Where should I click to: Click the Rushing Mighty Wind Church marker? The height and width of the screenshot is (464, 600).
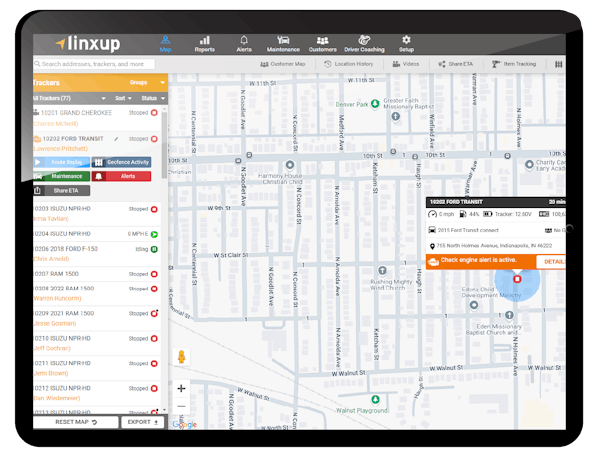[382, 271]
